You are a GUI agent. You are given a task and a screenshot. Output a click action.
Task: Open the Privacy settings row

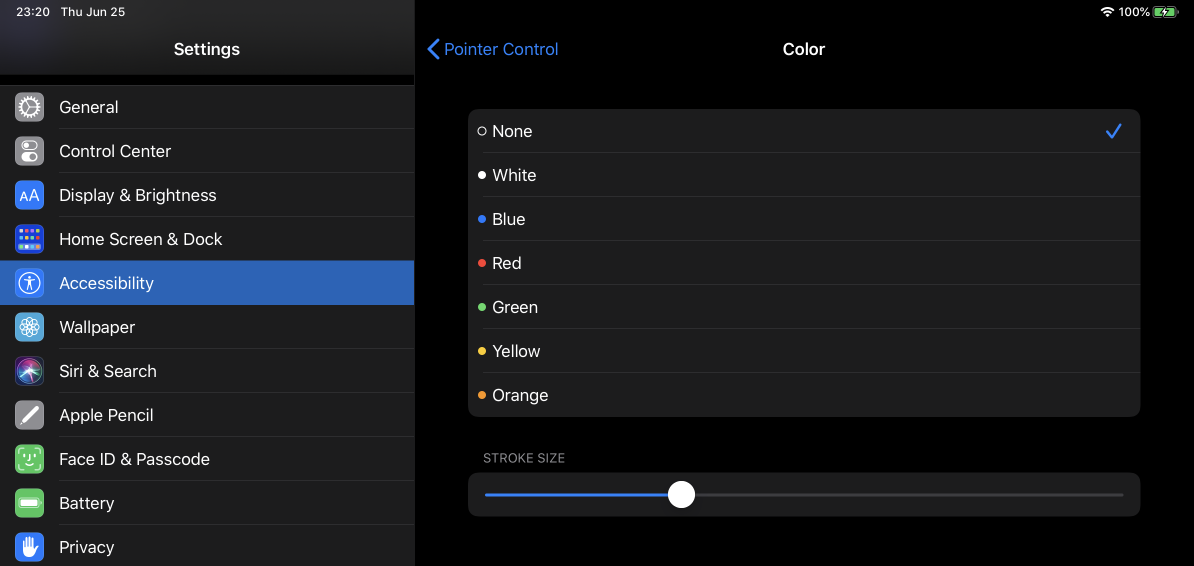click(207, 547)
